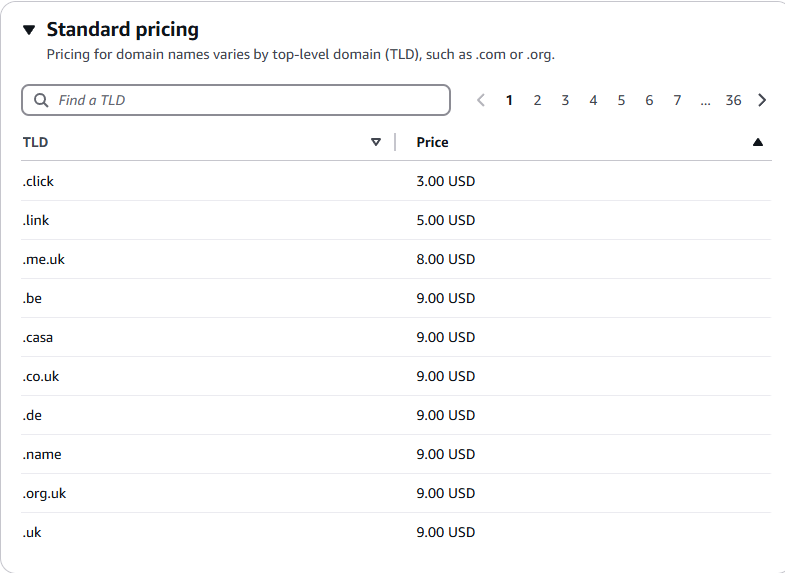The width and height of the screenshot is (785, 573).
Task: Select the .me.uk TLD row
Action: (396, 259)
